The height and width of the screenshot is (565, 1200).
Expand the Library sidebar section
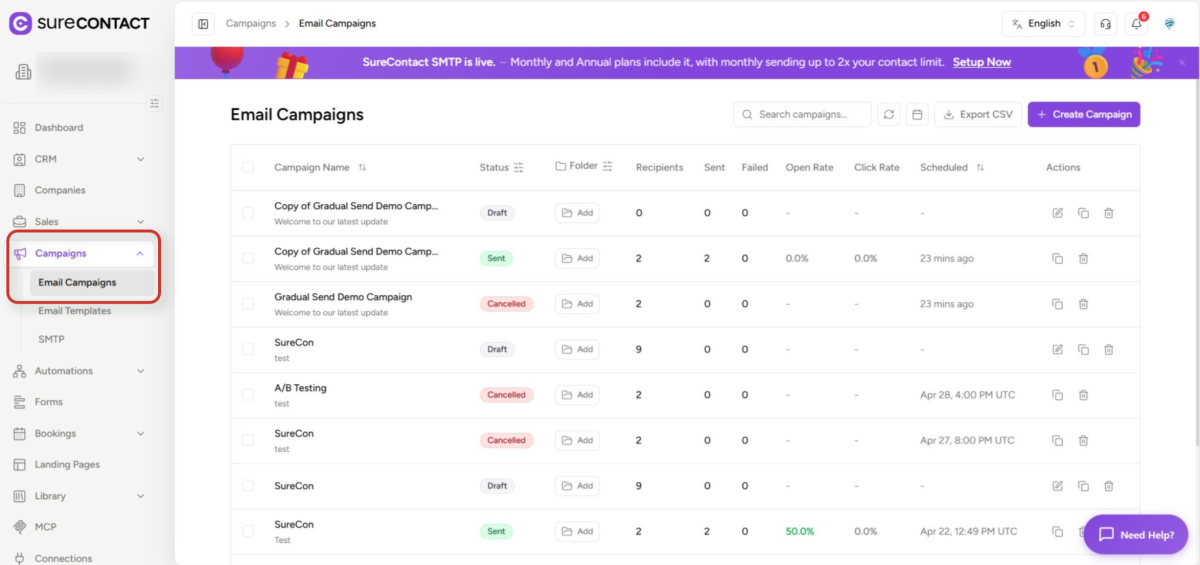[140, 496]
